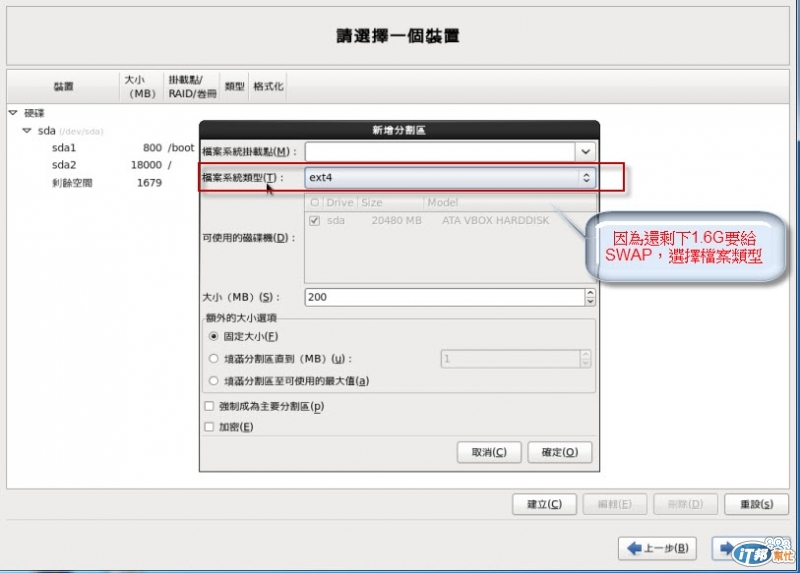Click the delete (D) button
The image size is (800, 573).
685,504
